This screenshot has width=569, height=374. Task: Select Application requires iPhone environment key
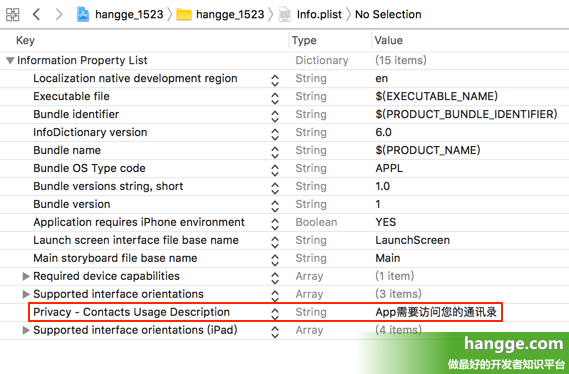pyautogui.click(x=139, y=222)
